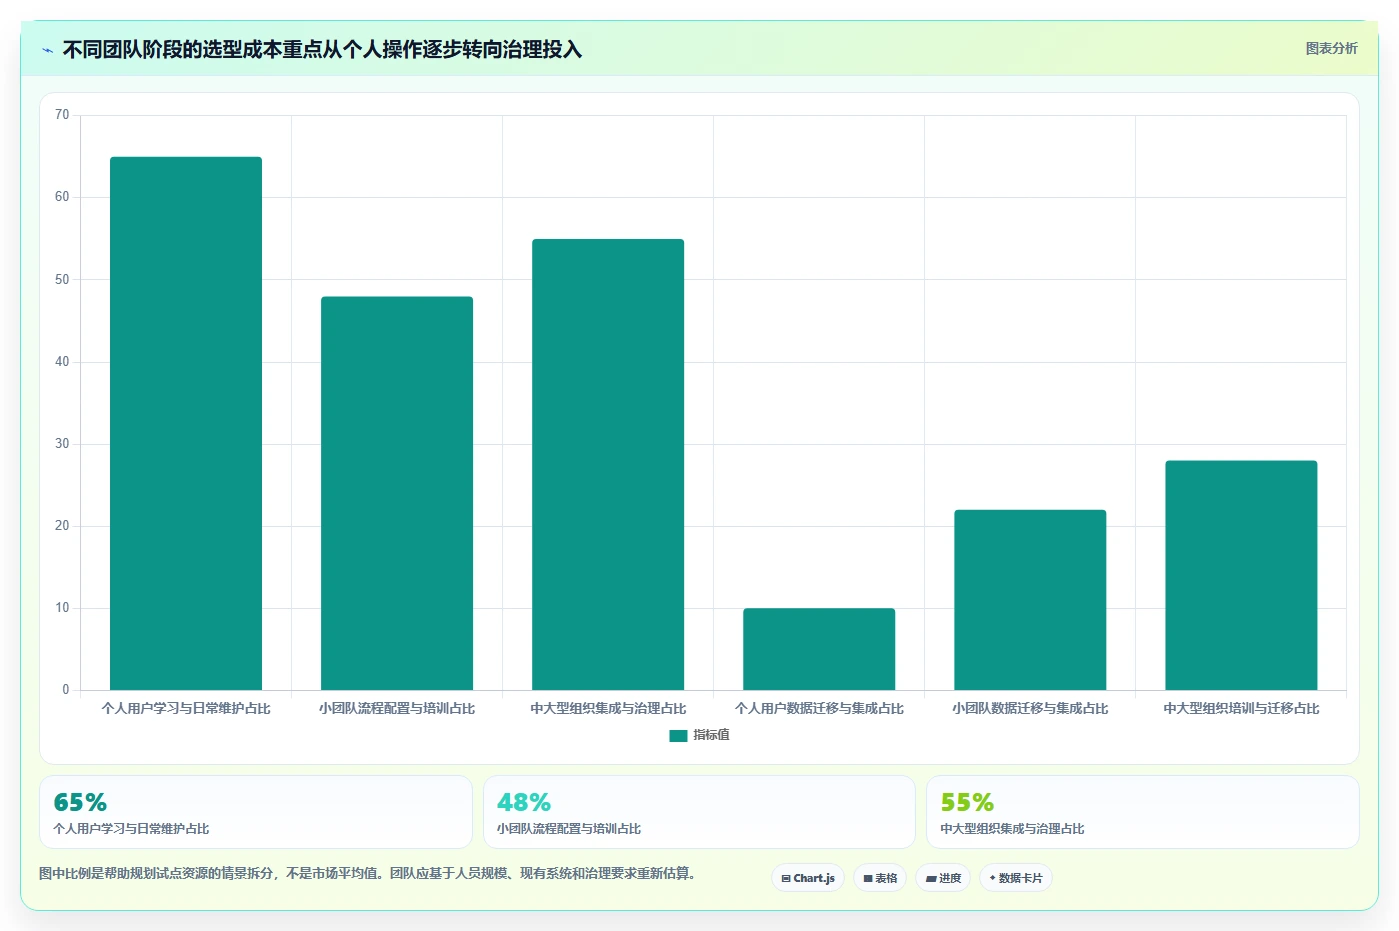Click the 中大型组织培训与迁移占比 bar
The image size is (1399, 931).
1241,575
